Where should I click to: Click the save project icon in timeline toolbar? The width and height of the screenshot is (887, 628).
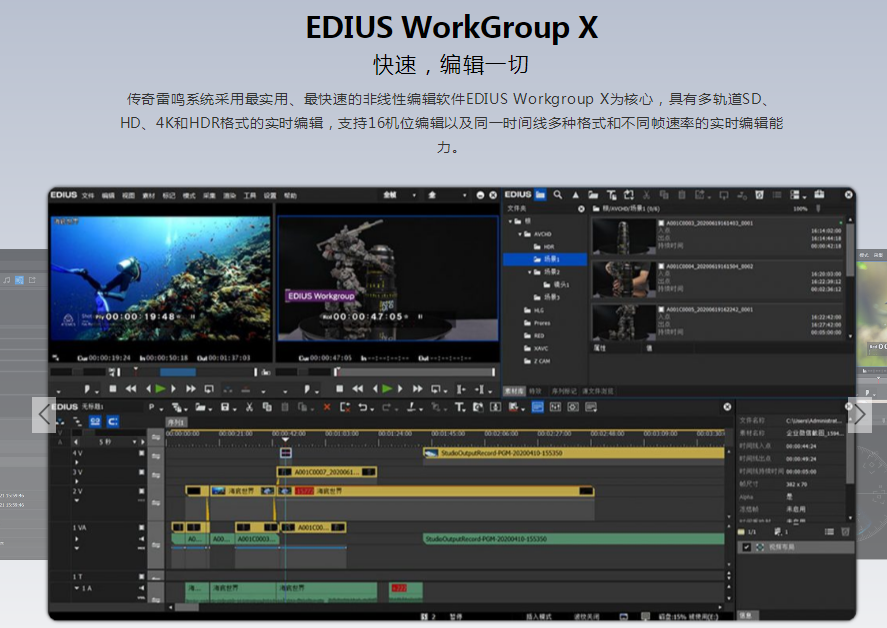(225, 407)
